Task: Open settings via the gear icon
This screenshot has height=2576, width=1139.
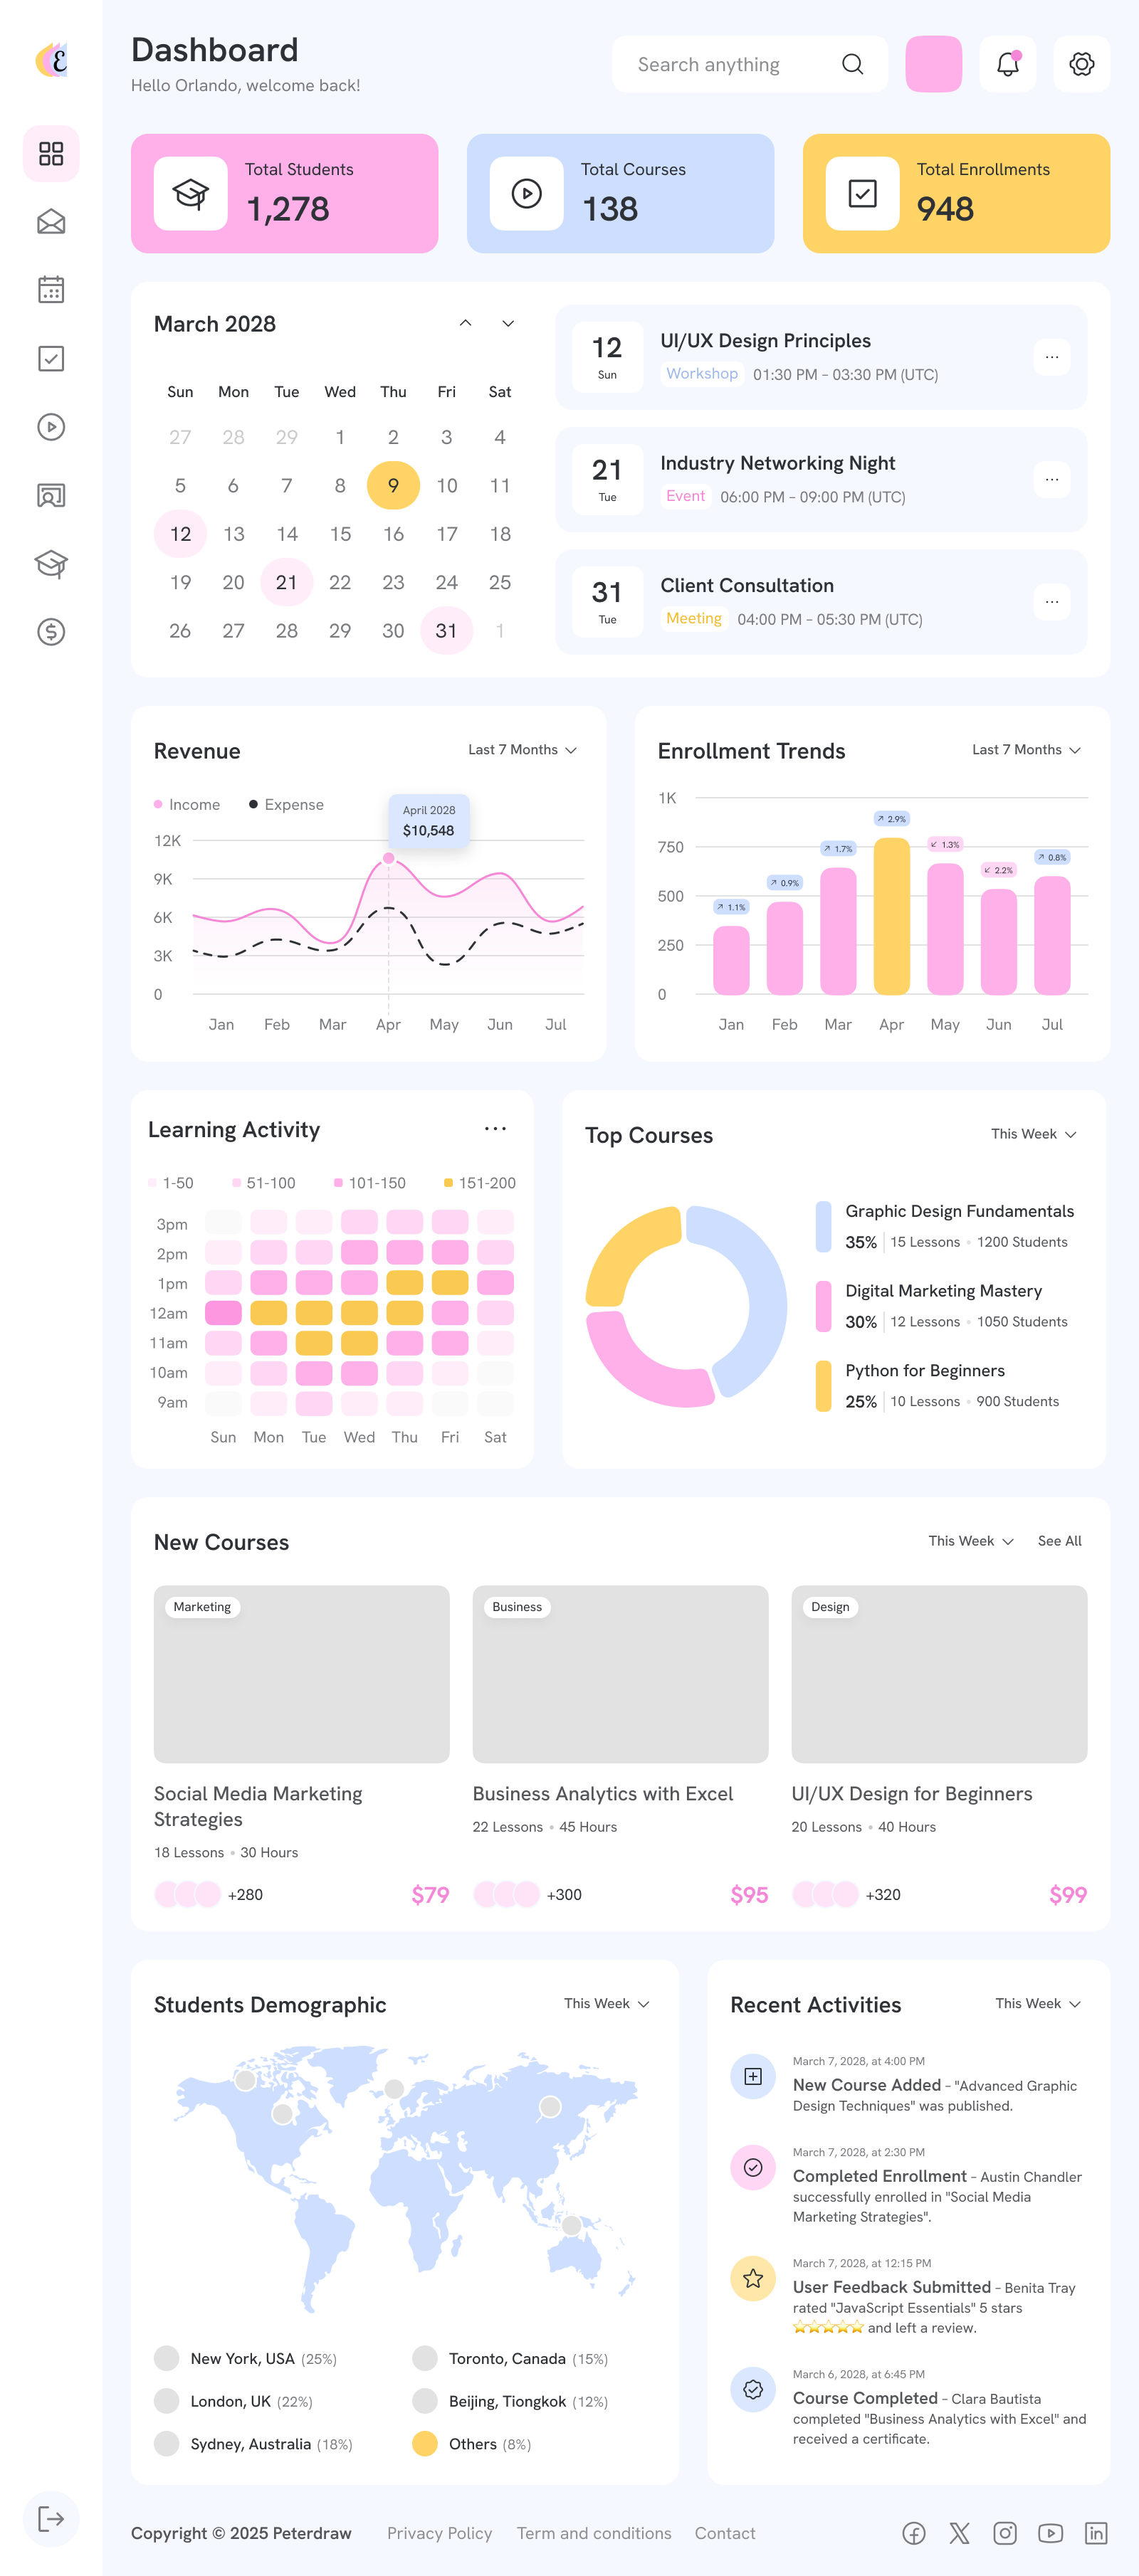Action: pyautogui.click(x=1081, y=64)
